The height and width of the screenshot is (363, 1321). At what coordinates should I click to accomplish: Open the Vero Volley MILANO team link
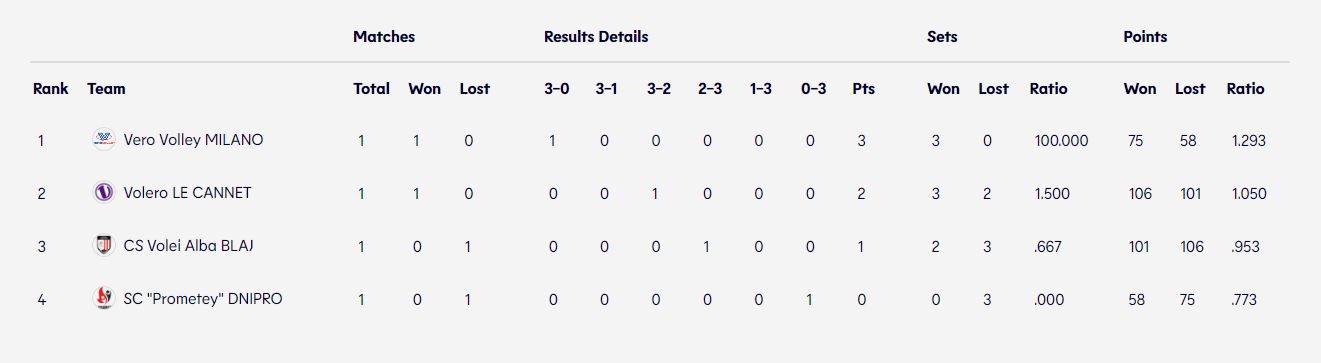[193, 140]
